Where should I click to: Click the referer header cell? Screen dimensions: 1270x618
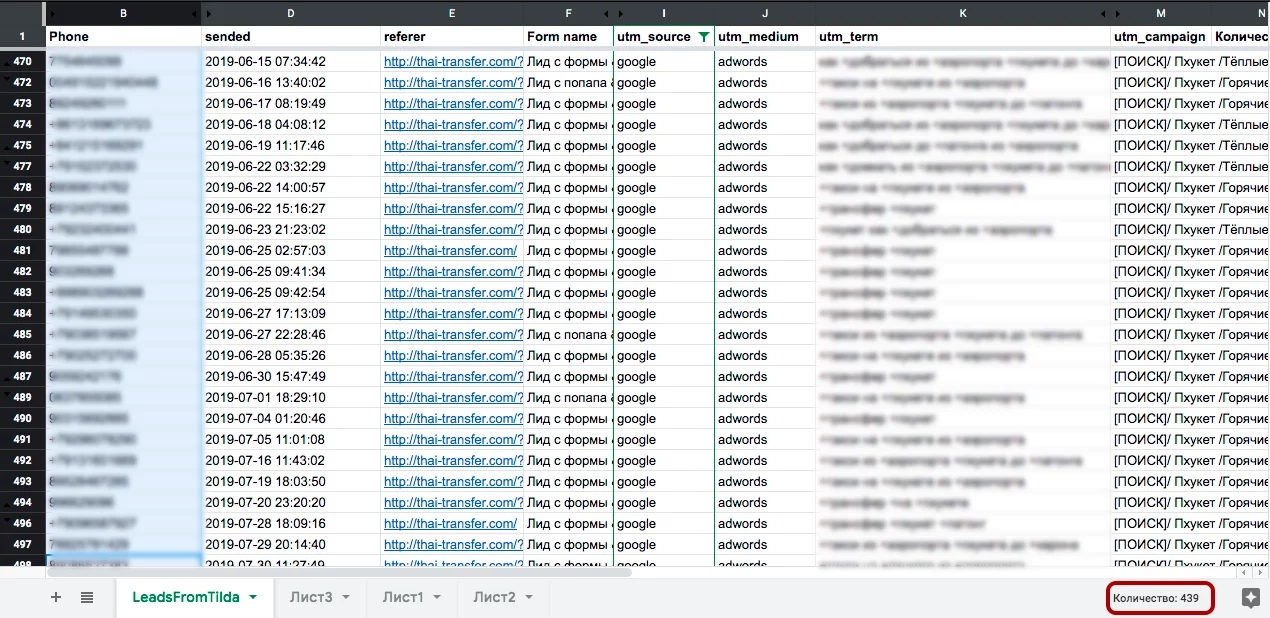point(452,37)
